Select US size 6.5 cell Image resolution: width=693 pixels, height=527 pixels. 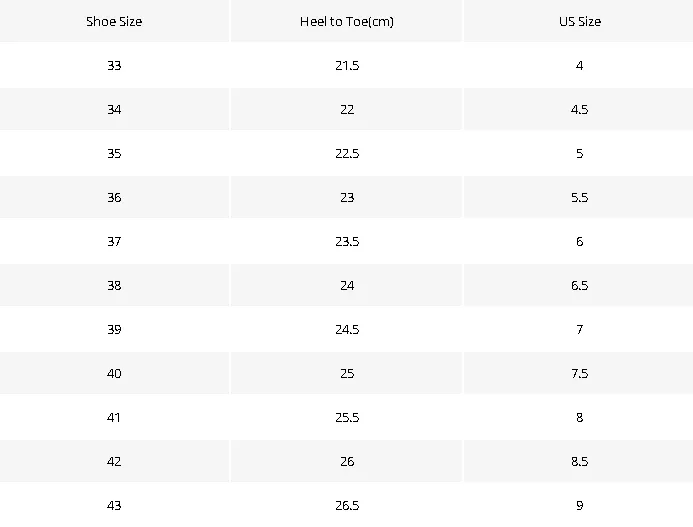(579, 285)
